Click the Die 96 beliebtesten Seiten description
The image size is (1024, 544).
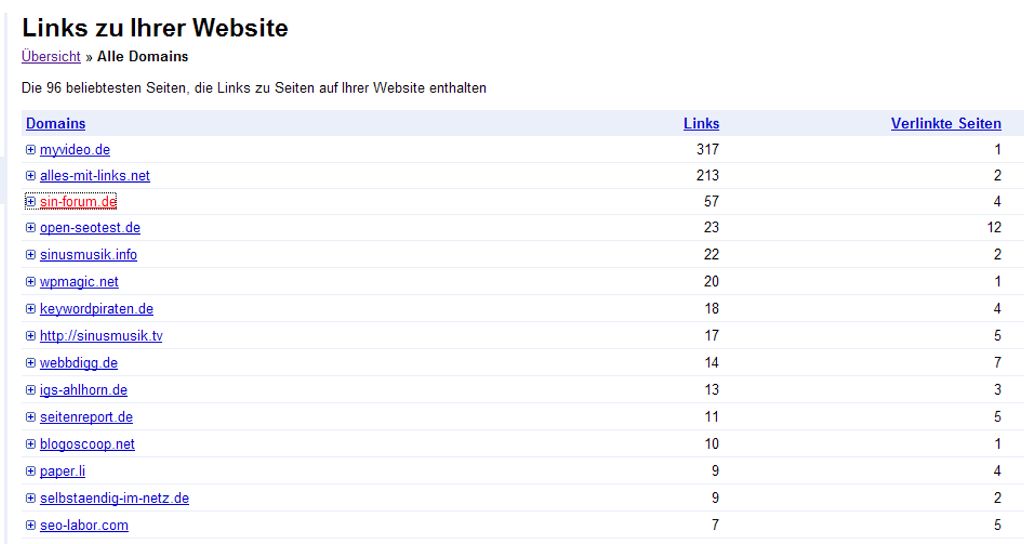tap(254, 88)
